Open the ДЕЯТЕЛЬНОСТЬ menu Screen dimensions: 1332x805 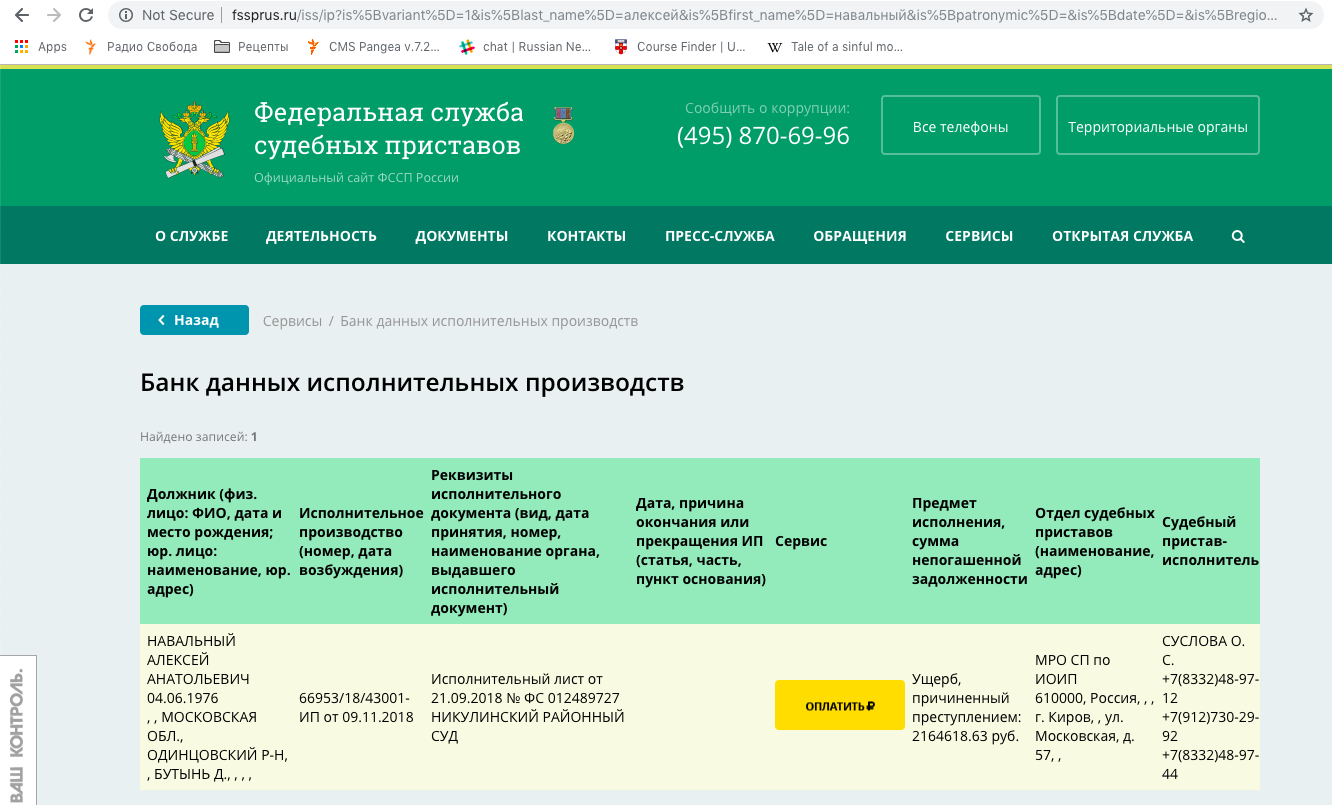pos(321,236)
